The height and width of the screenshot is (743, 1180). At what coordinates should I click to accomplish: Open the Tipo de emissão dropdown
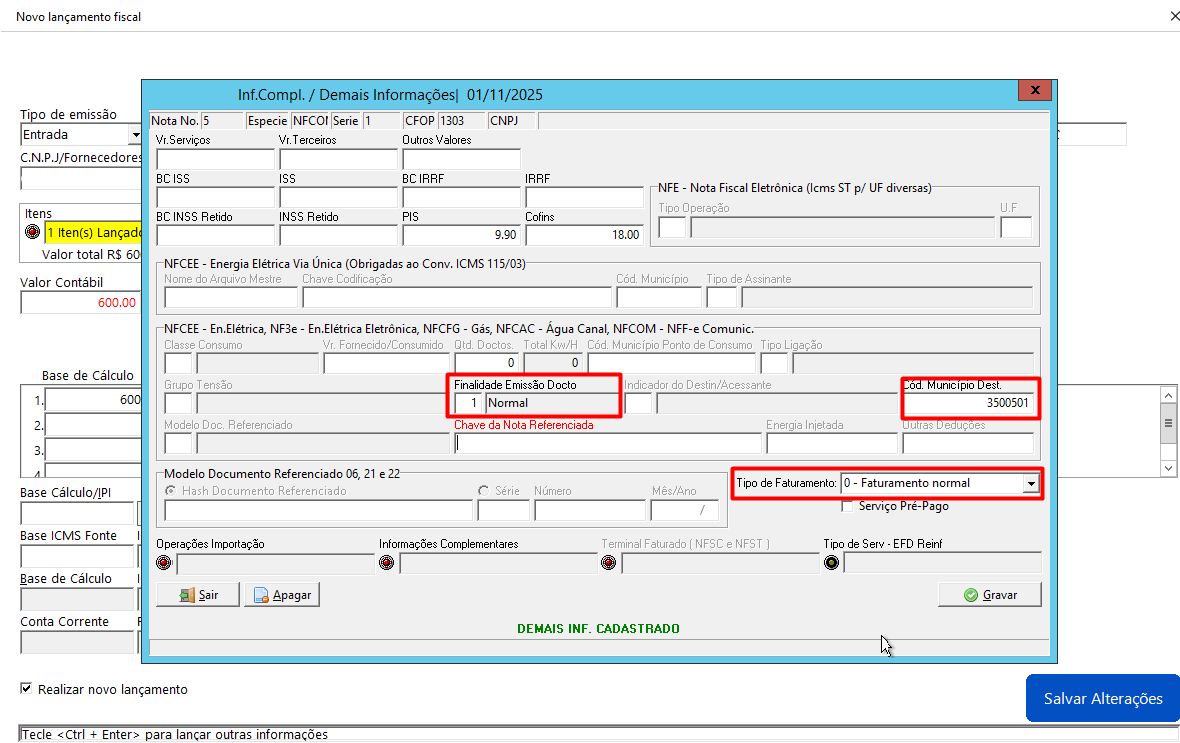pyautogui.click(x=135, y=135)
